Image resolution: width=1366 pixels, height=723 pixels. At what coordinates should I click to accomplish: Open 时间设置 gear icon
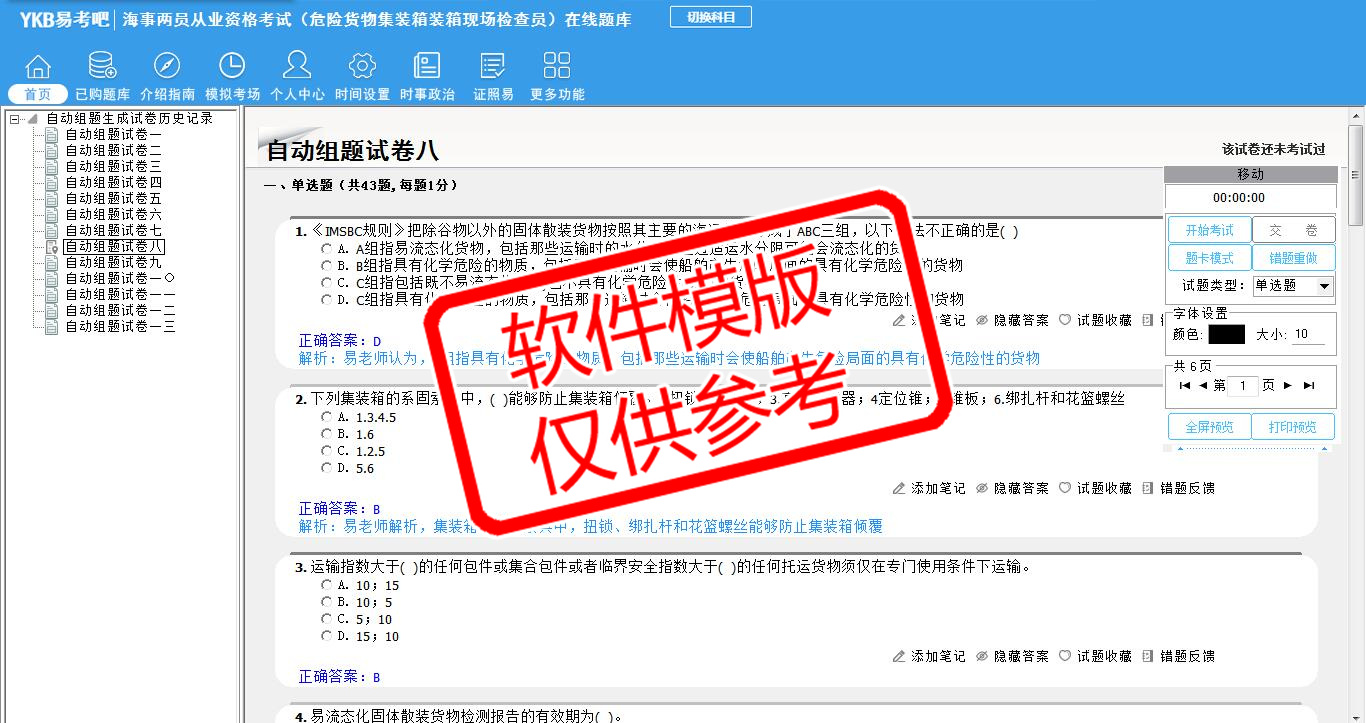[362, 67]
